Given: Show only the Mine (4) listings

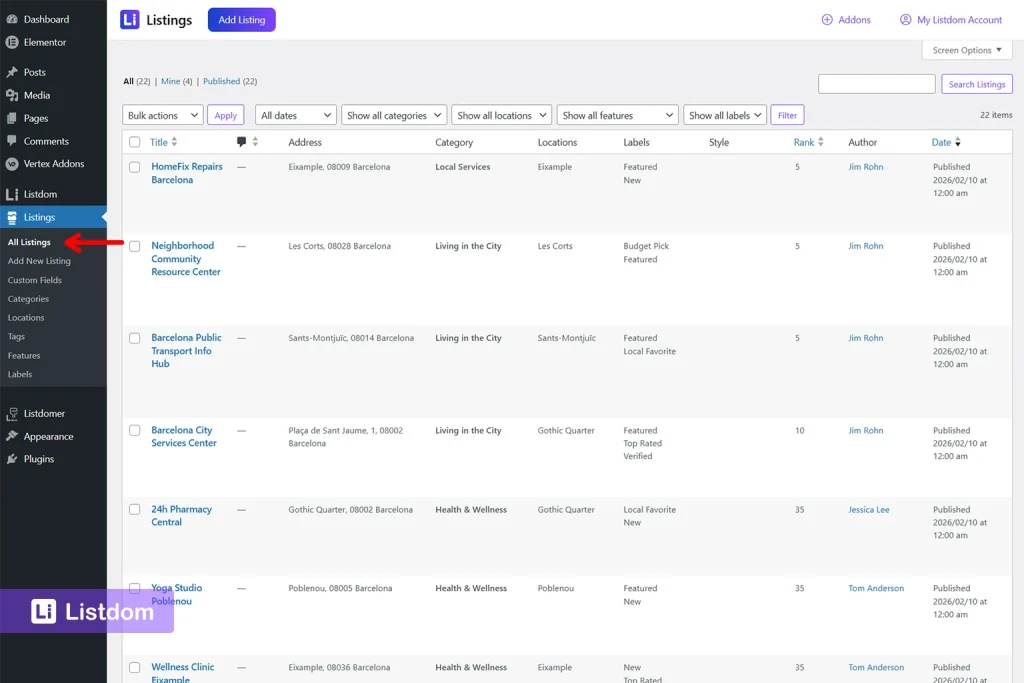Looking at the screenshot, I should 176,82.
